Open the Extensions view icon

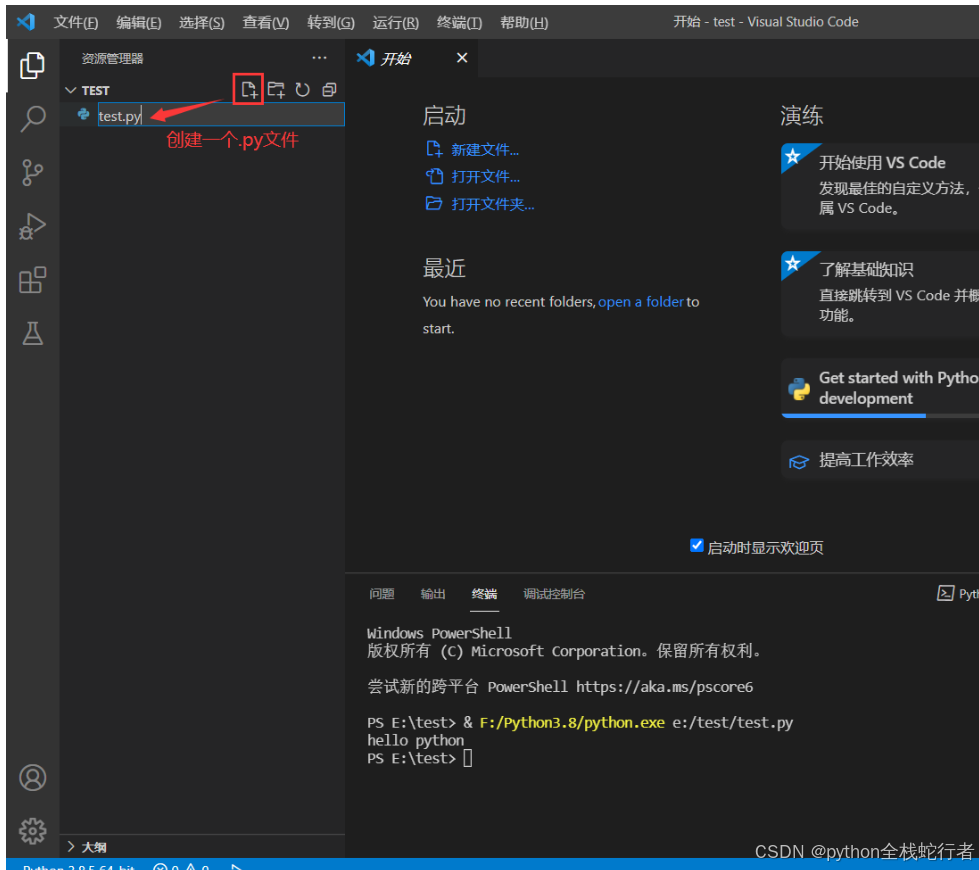point(32,280)
